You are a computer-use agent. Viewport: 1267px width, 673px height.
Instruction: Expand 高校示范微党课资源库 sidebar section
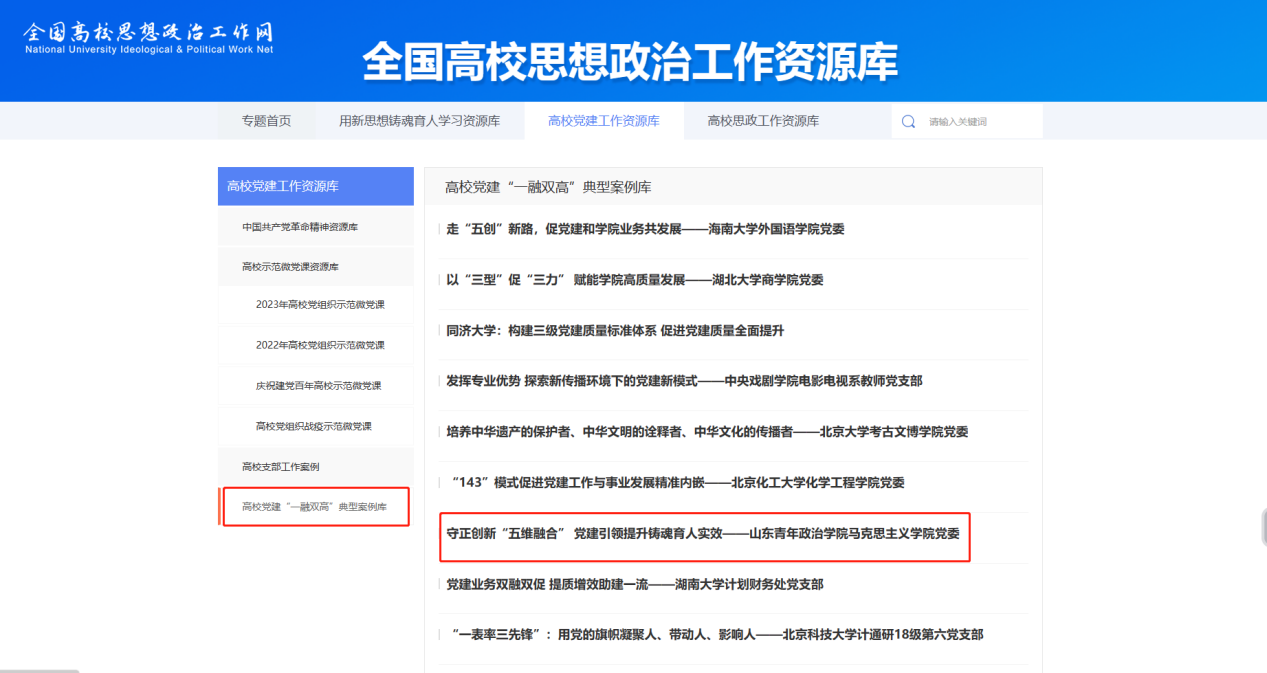[x=290, y=267]
